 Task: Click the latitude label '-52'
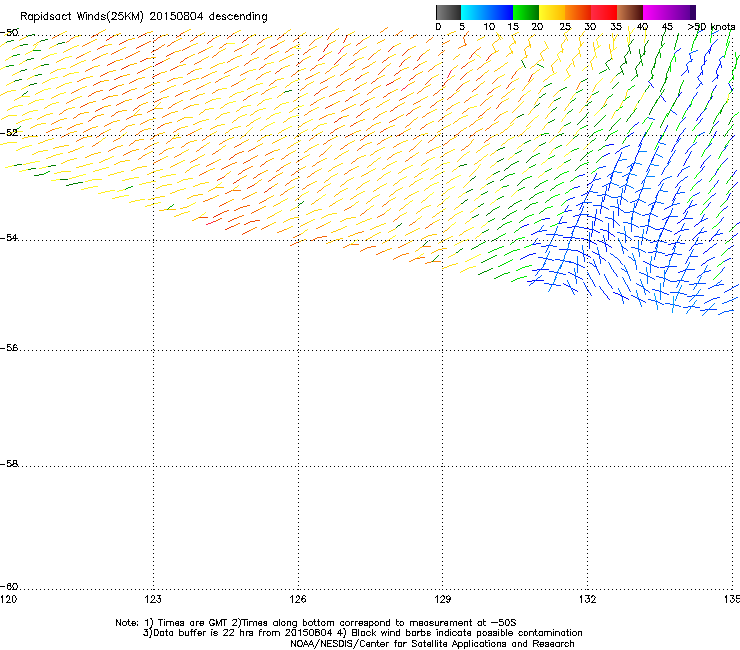click(x=9, y=133)
